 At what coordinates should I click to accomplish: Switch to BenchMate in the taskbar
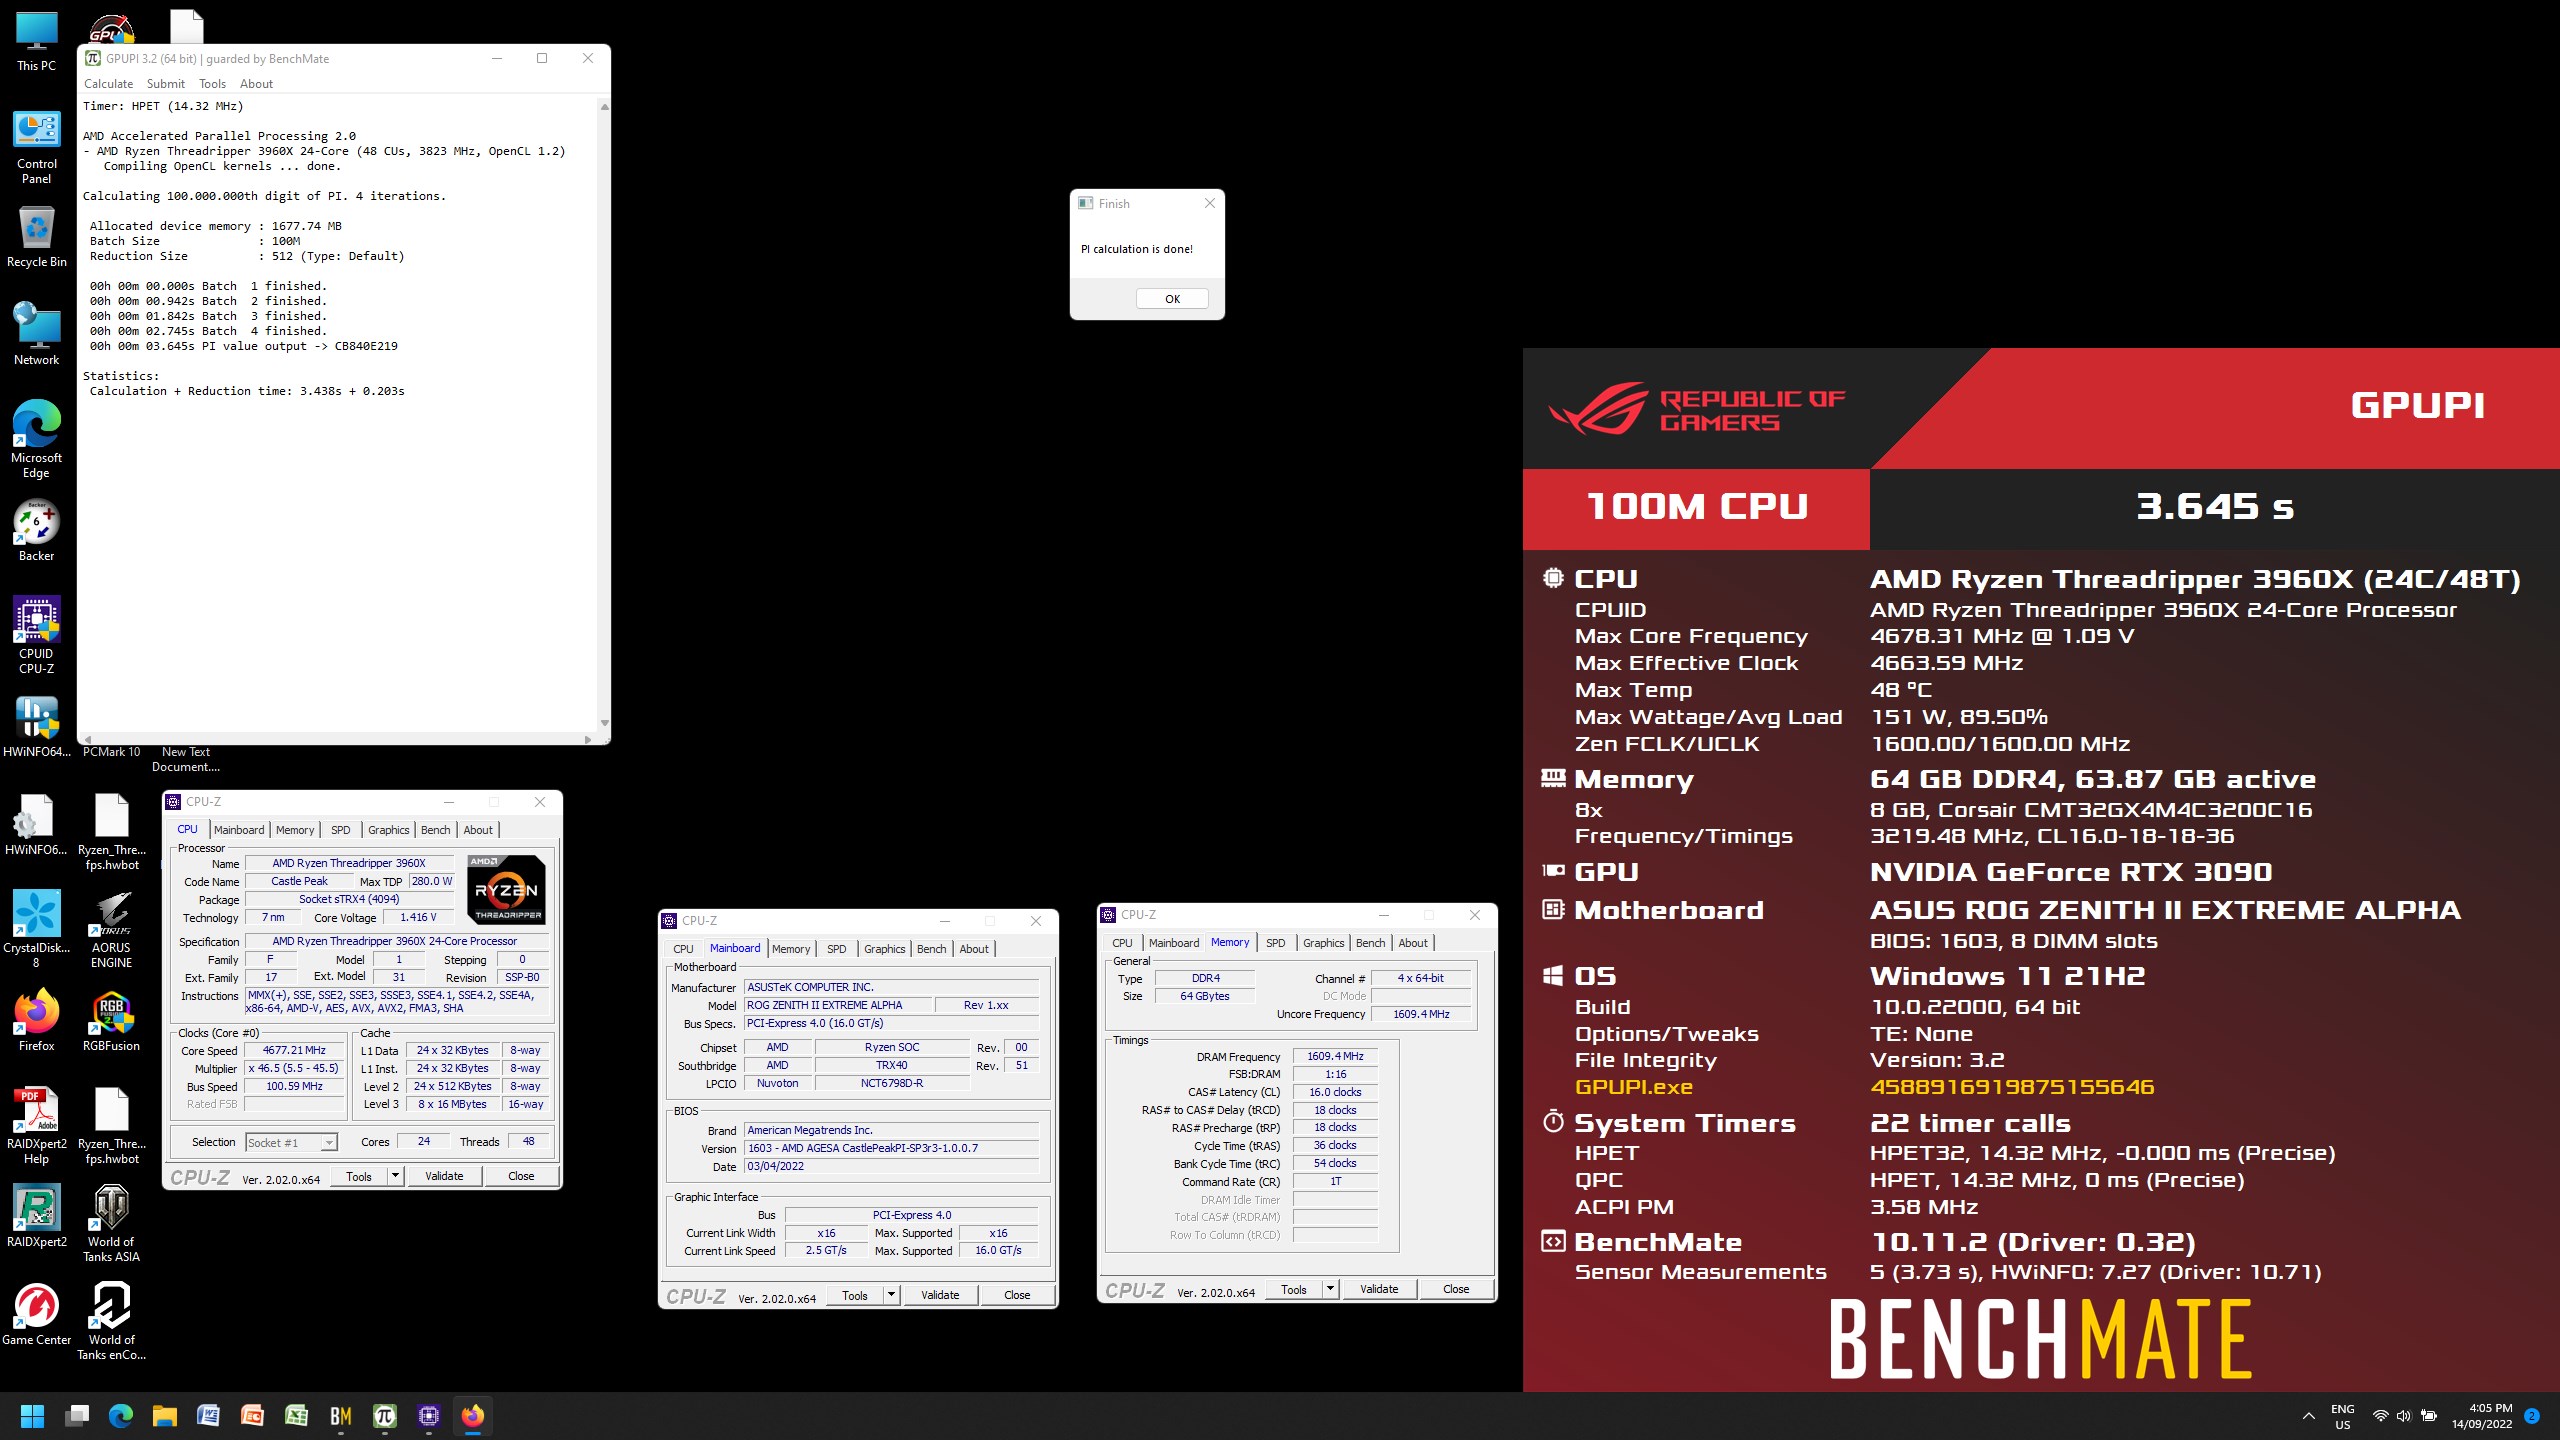[x=341, y=1416]
